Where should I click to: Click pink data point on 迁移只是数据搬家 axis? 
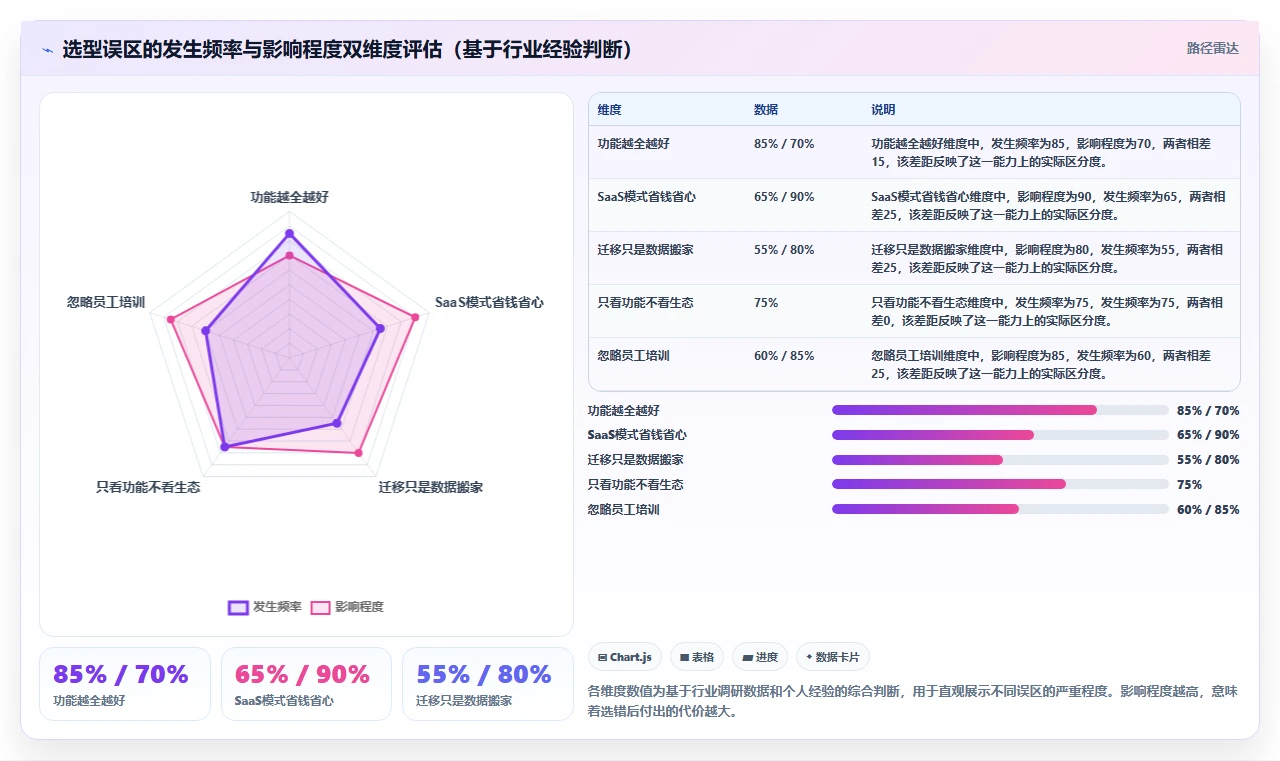pyautogui.click(x=359, y=453)
